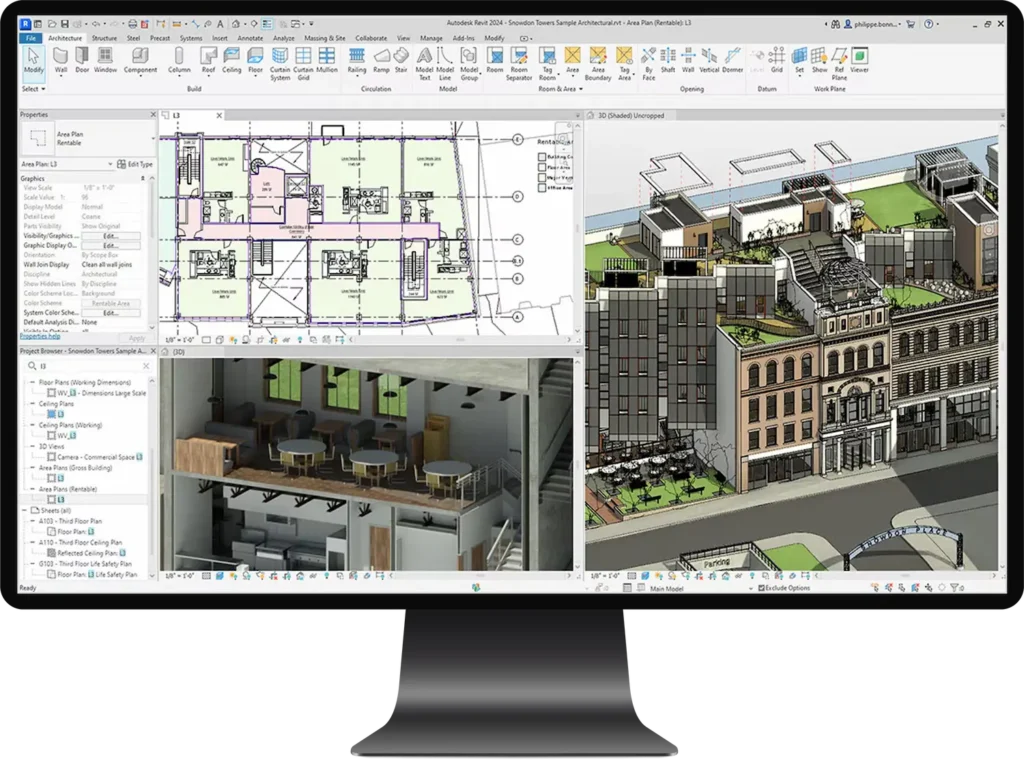
Task: Open the Annotate ribbon tab
Action: [x=250, y=38]
